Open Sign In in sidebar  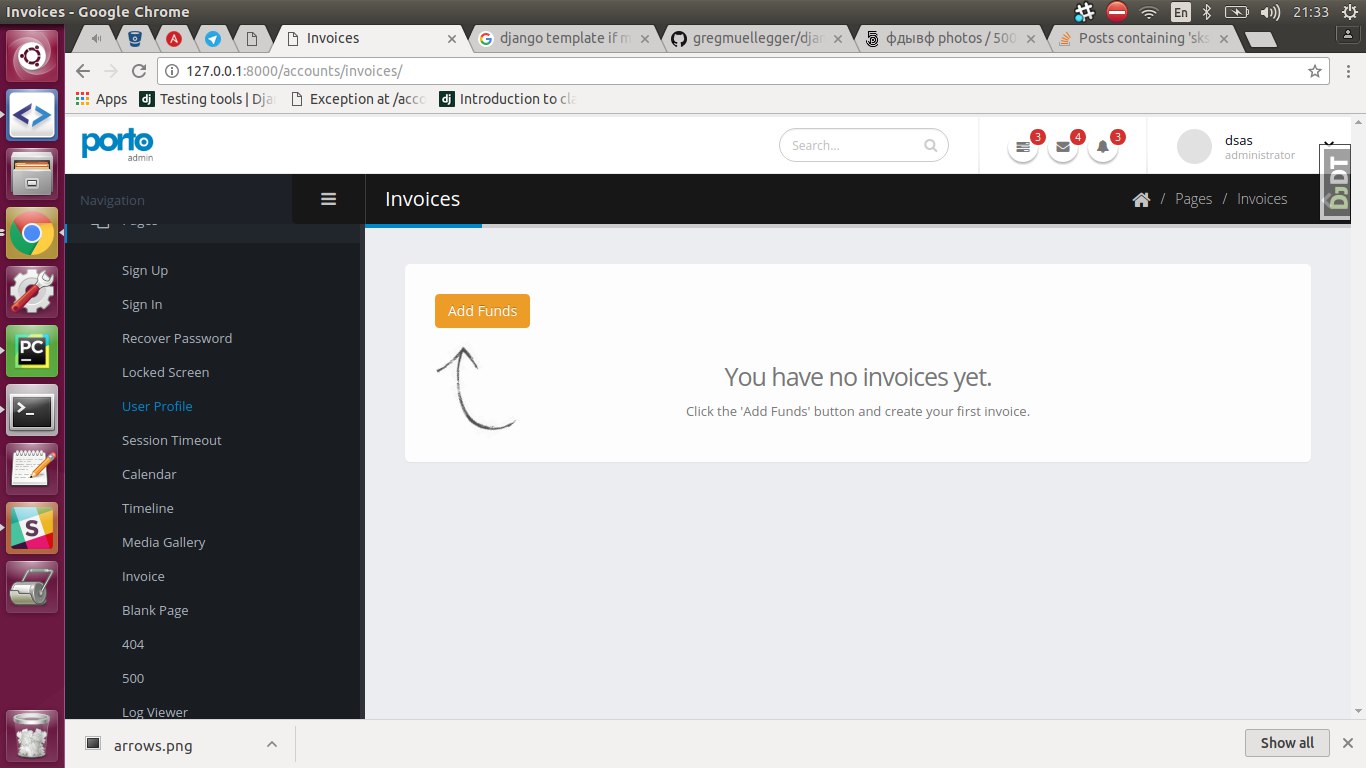pos(142,304)
